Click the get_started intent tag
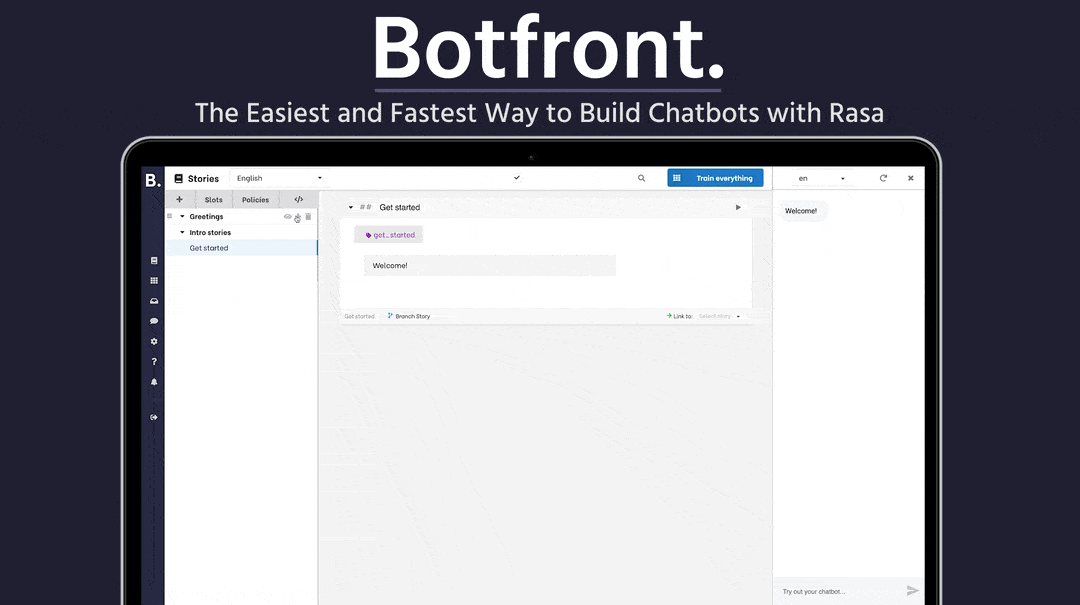Screen dimensions: 1080x605 pos(389,235)
